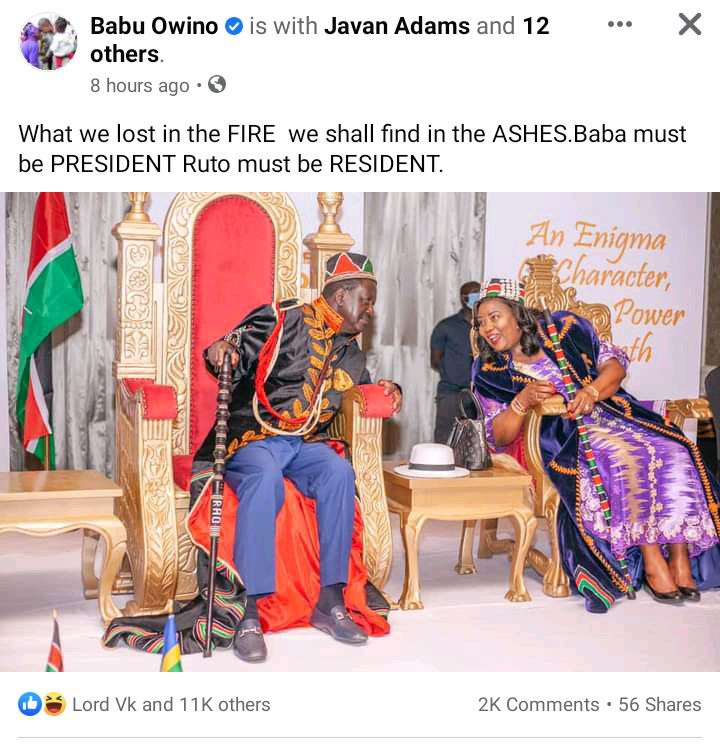The height and width of the screenshot is (745, 720).
Task: View Lord Vk and 11K others reactions
Action: point(171,705)
